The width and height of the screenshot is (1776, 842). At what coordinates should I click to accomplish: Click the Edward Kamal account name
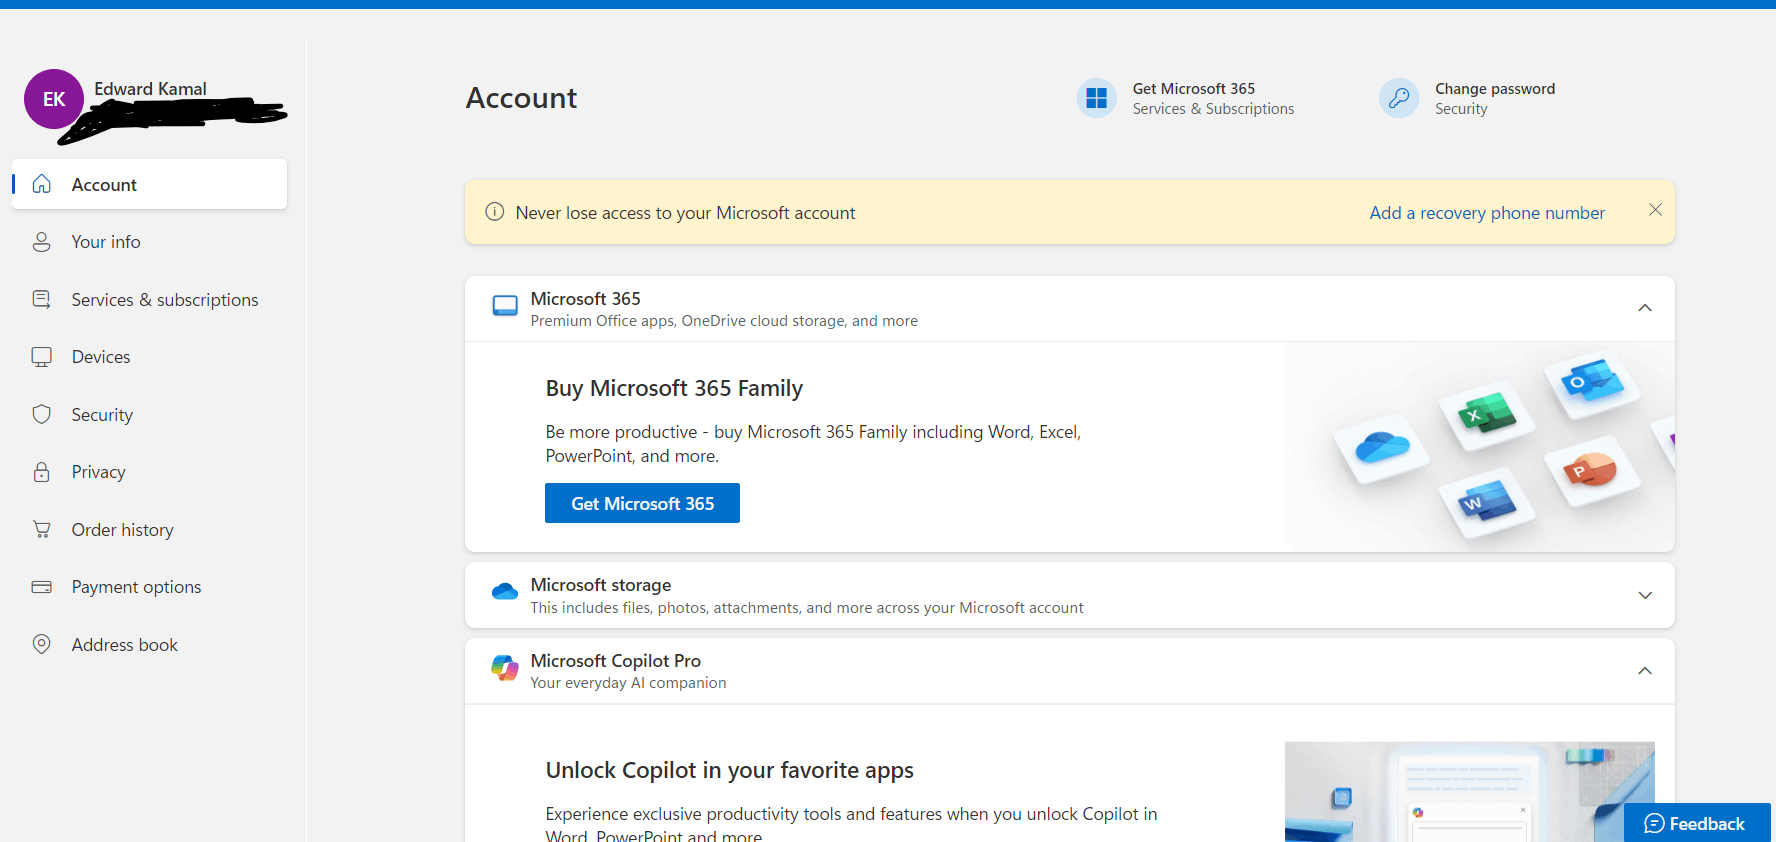click(x=150, y=89)
